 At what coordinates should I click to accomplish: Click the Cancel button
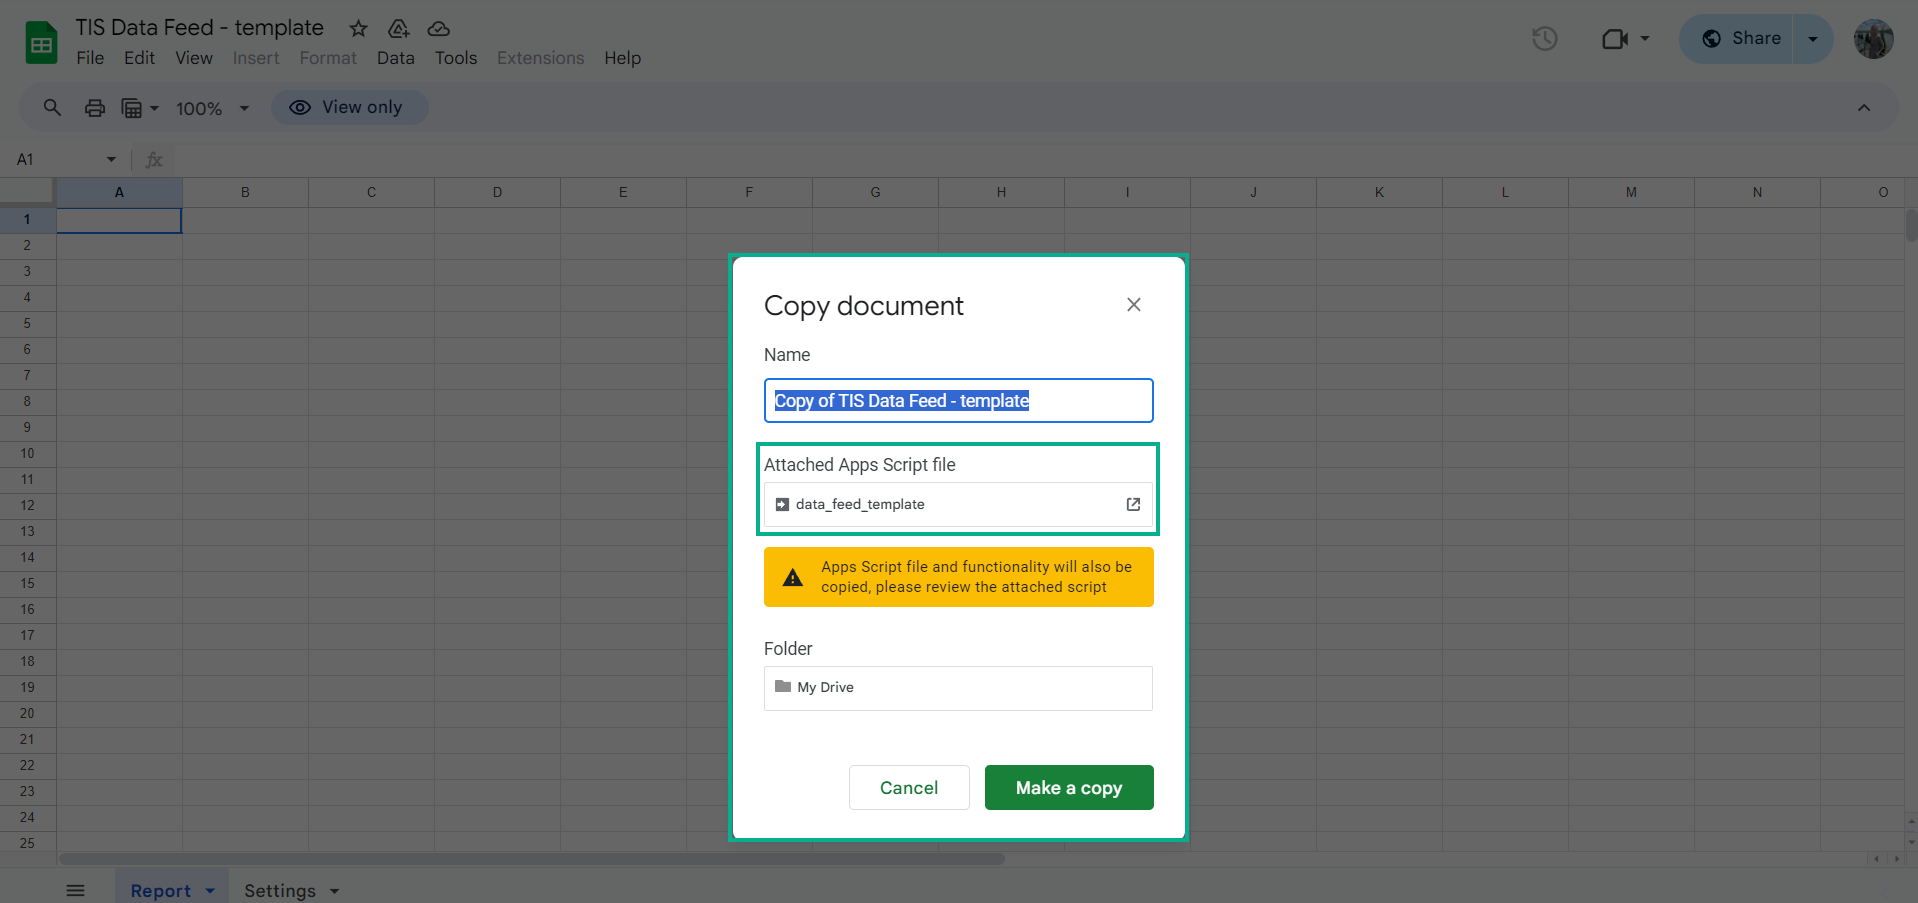click(908, 788)
